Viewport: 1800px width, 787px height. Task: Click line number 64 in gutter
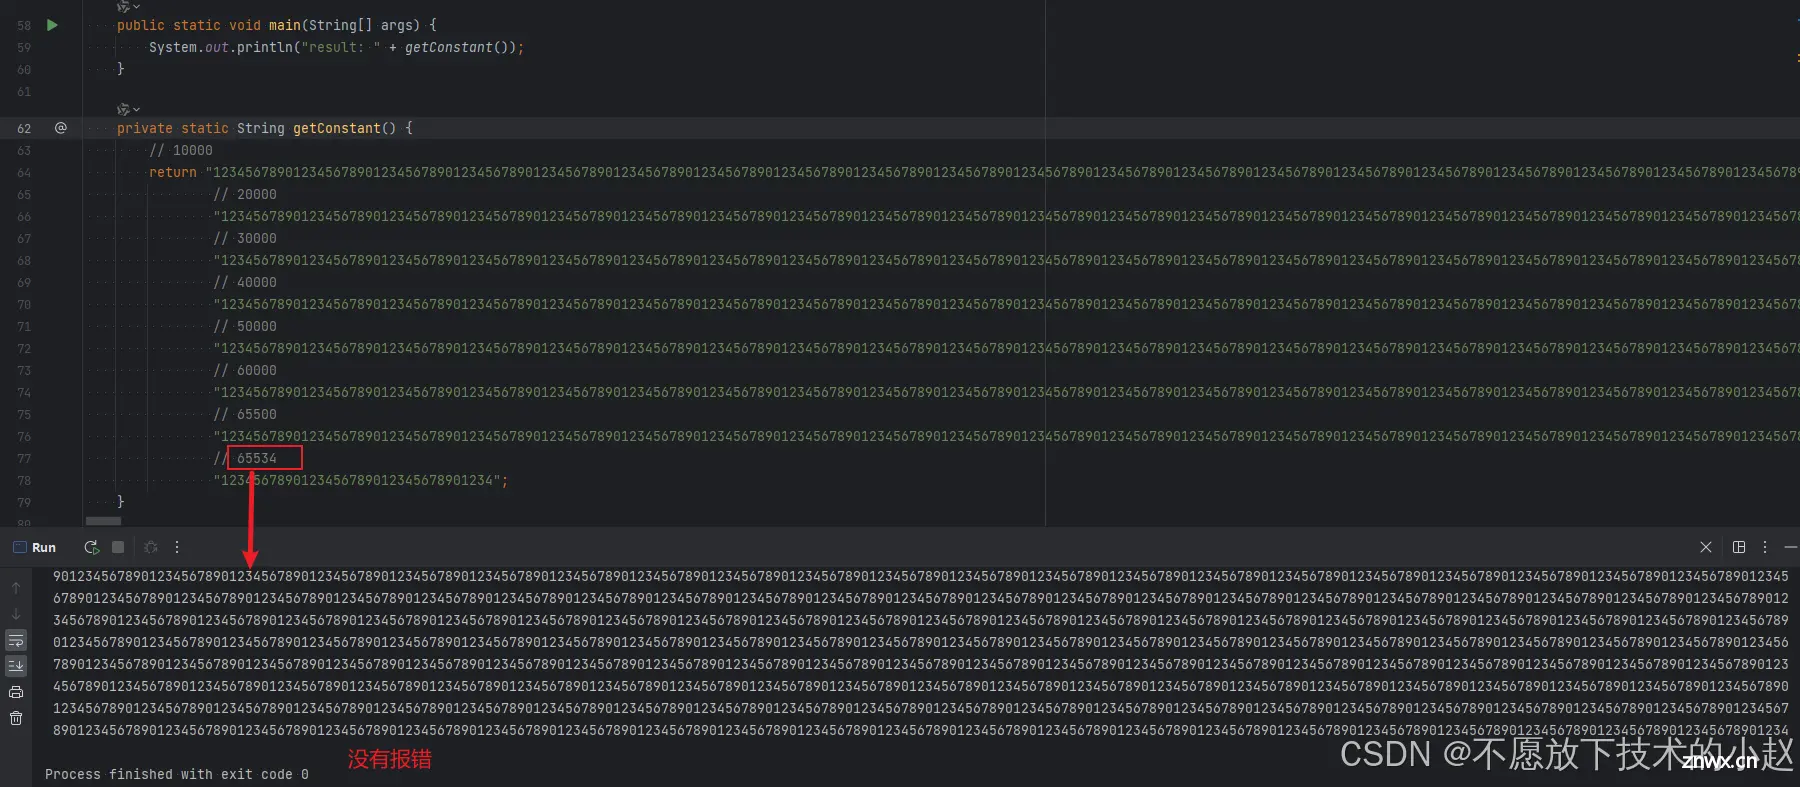pyautogui.click(x=24, y=173)
